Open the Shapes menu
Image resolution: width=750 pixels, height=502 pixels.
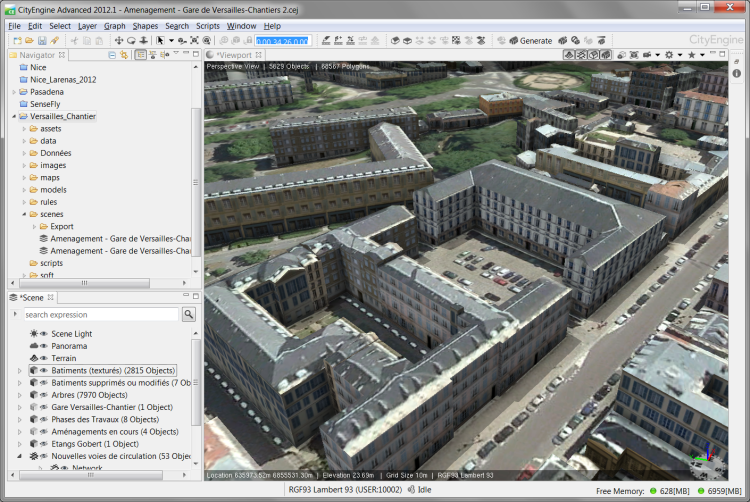pyautogui.click(x=145, y=26)
